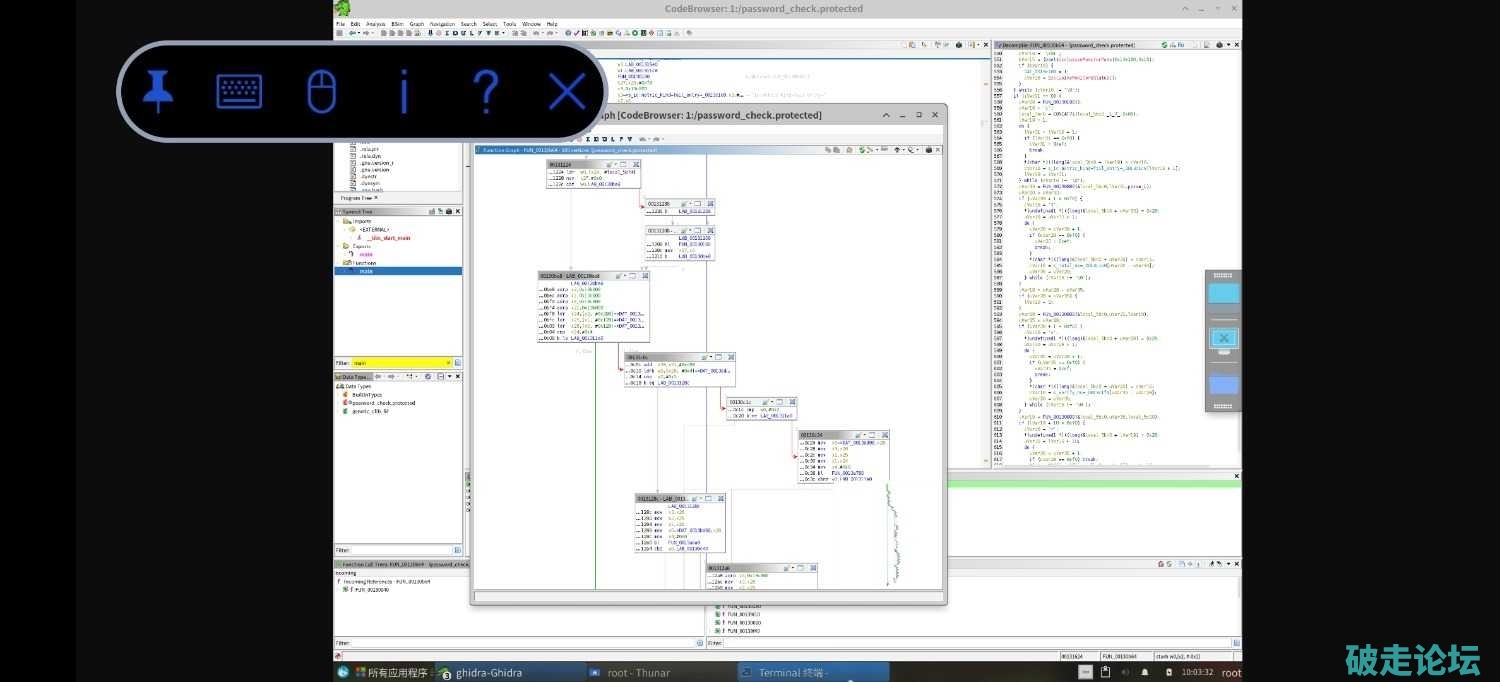Open the Navigation menu
The height and width of the screenshot is (682, 1500).
442,23
